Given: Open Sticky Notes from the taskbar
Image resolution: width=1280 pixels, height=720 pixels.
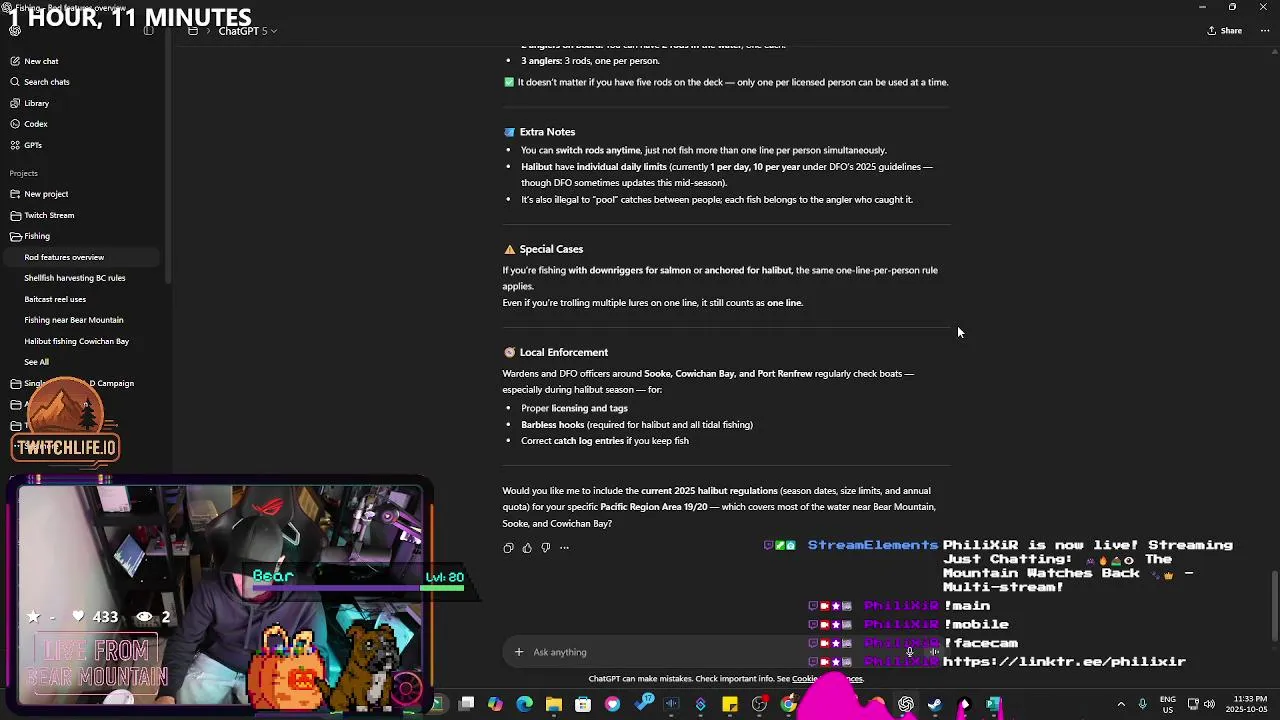Looking at the screenshot, I should (x=730, y=705).
